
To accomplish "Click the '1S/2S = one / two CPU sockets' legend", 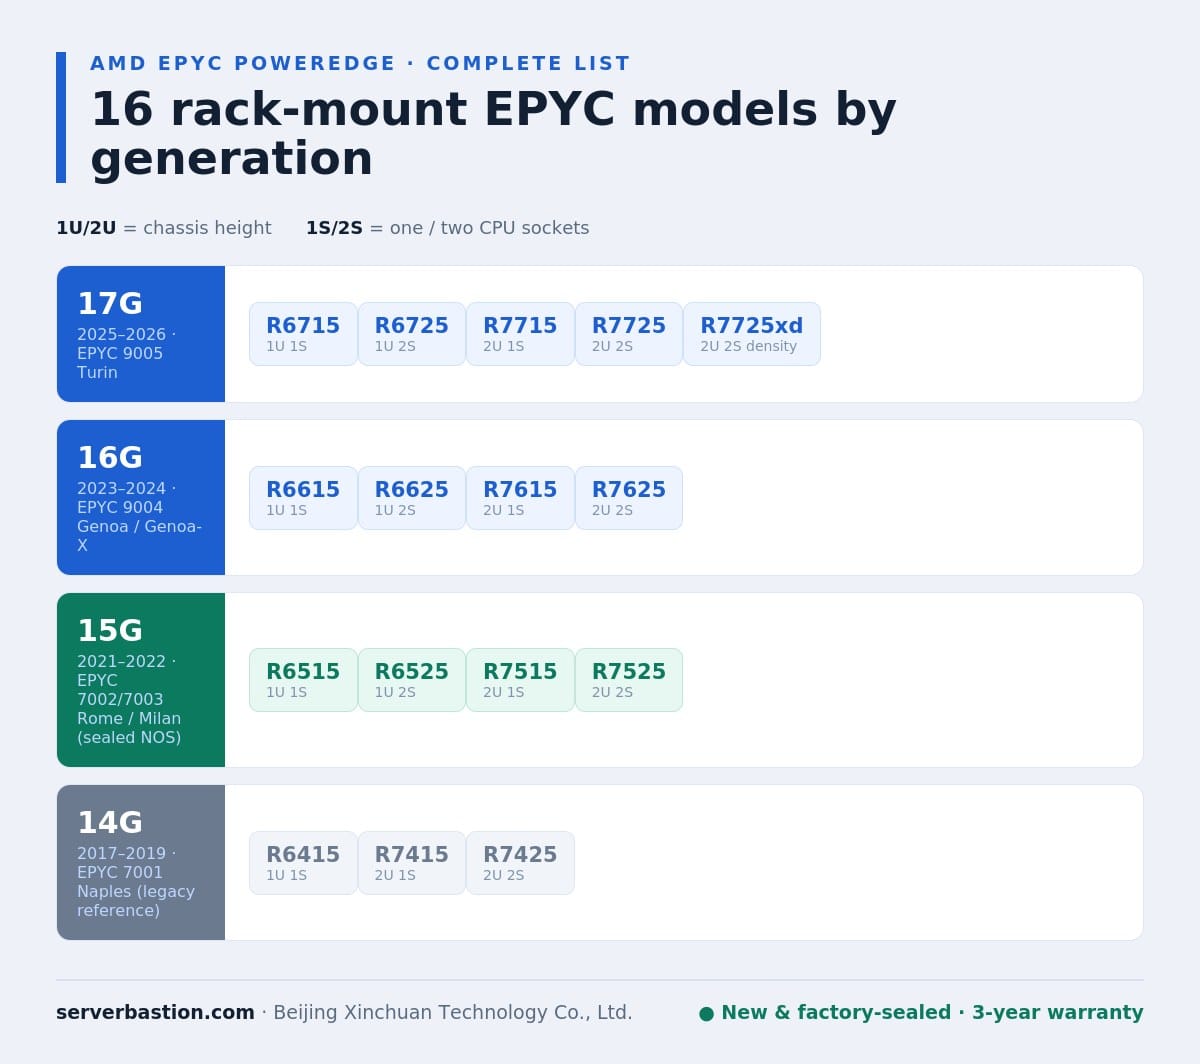I will (447, 228).
